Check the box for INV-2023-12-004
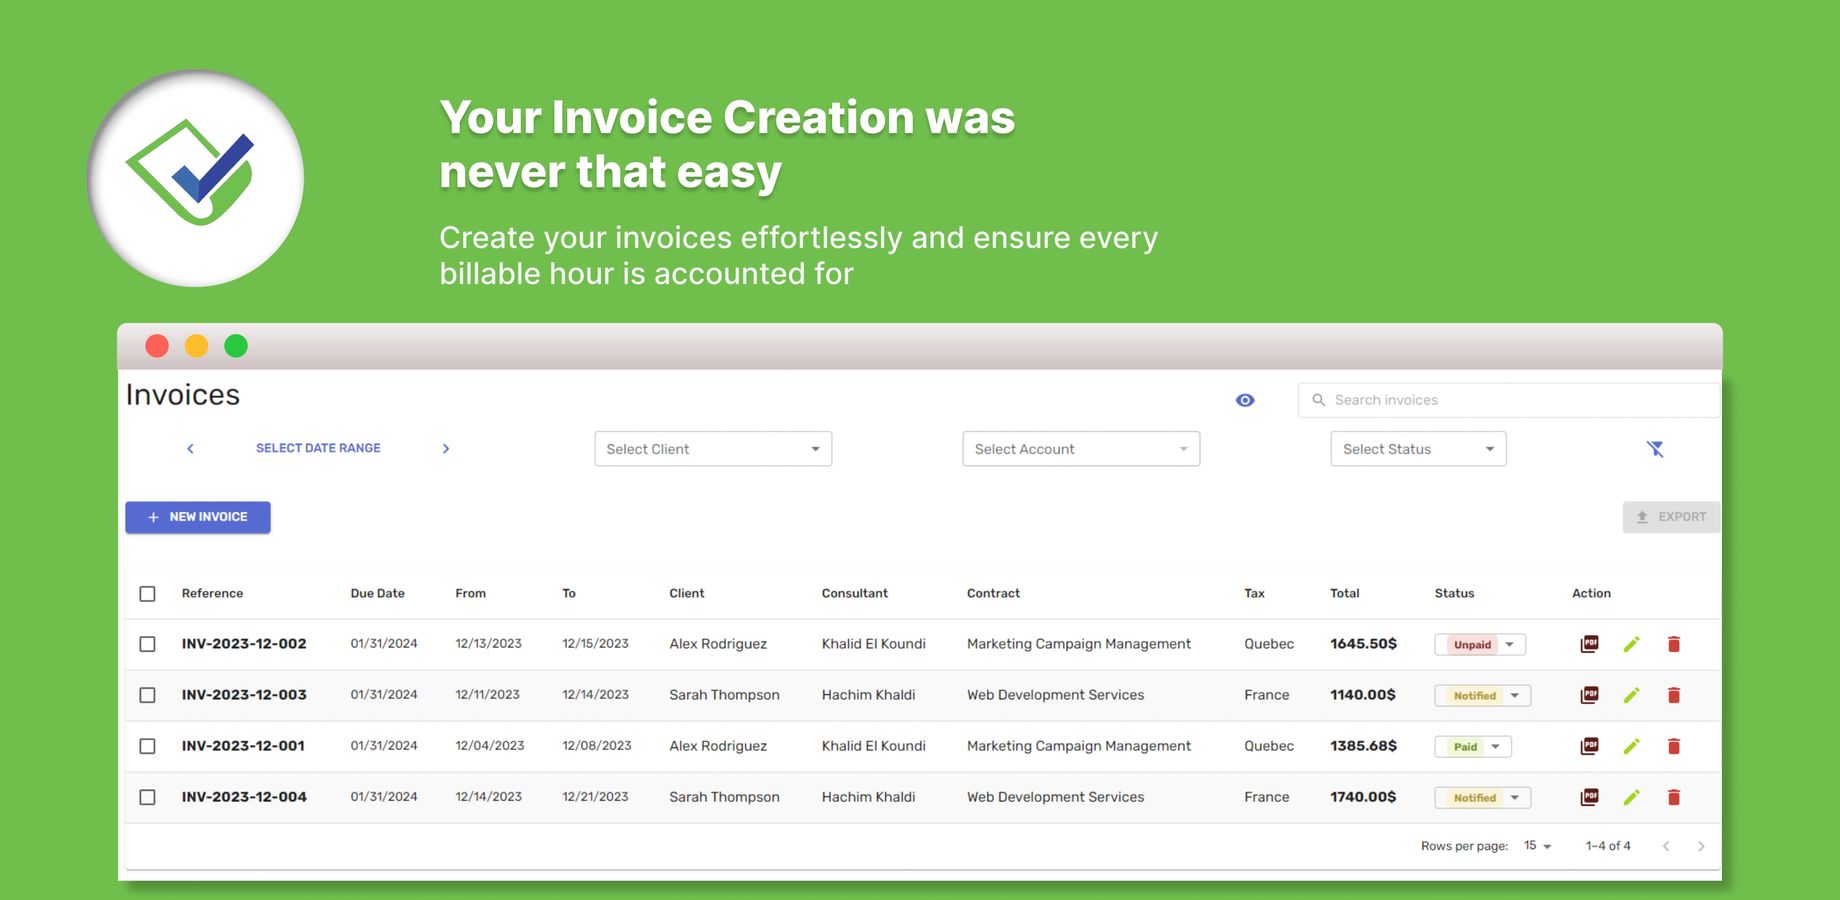1840x900 pixels. pyautogui.click(x=147, y=797)
